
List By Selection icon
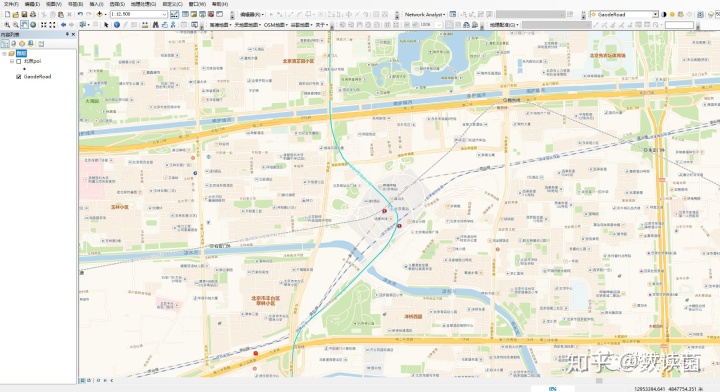coord(30,44)
